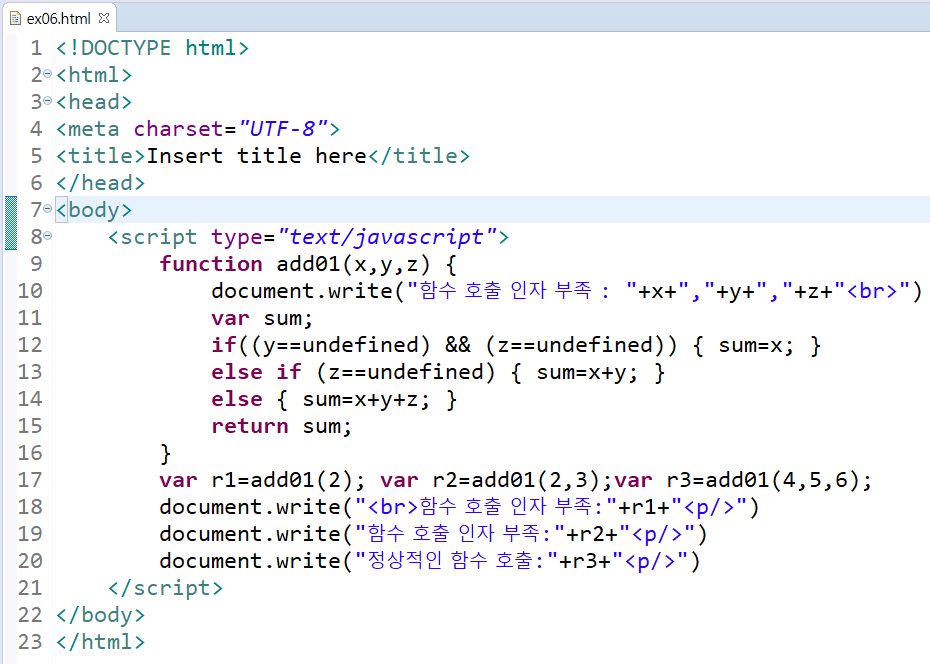Collapse the script tag fold on line 8
Screen dimensions: 930x664
(47, 236)
